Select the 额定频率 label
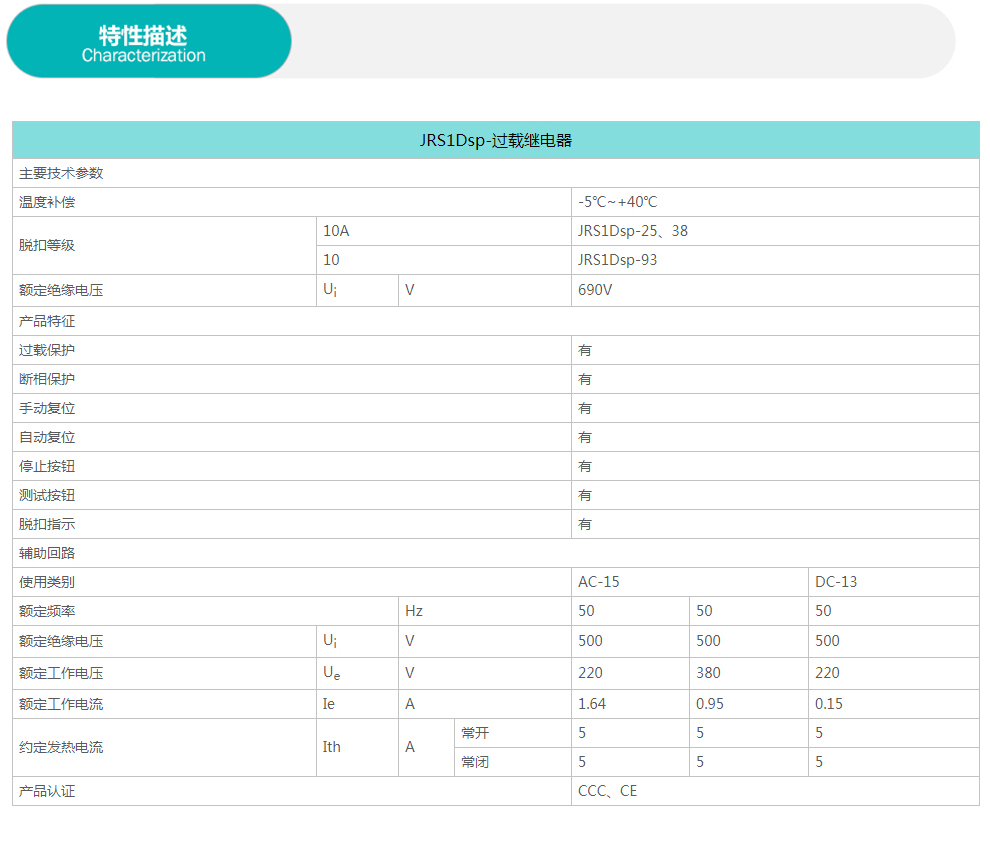Viewport: 990px width, 846px height. [47, 611]
